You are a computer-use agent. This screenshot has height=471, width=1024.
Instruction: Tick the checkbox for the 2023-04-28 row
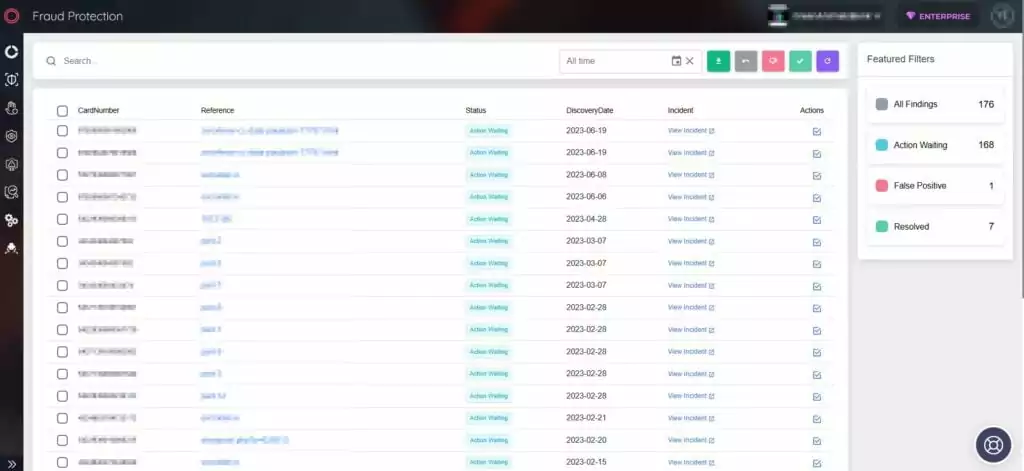point(62,219)
